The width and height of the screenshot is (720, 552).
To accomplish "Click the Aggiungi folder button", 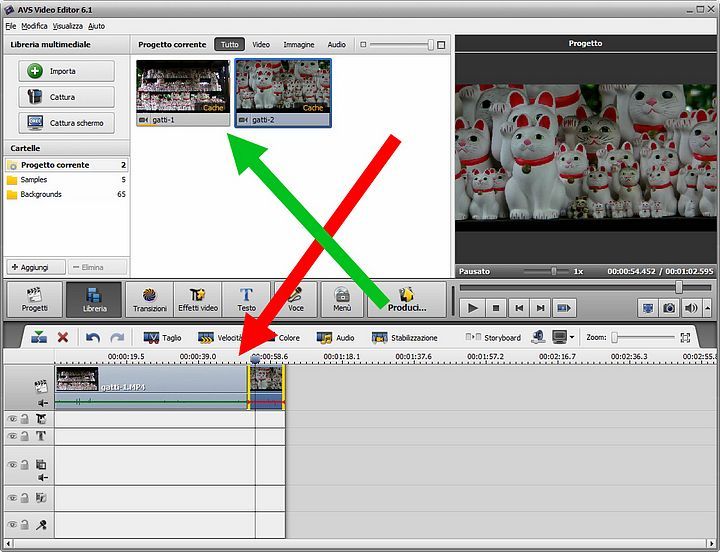I will click(x=36, y=267).
